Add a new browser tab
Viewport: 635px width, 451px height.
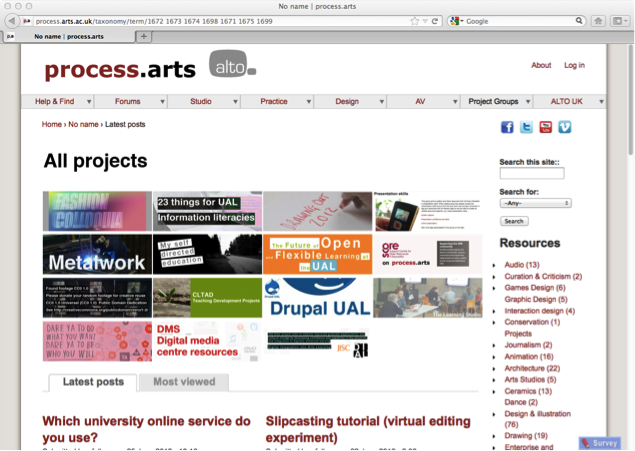coord(143,36)
